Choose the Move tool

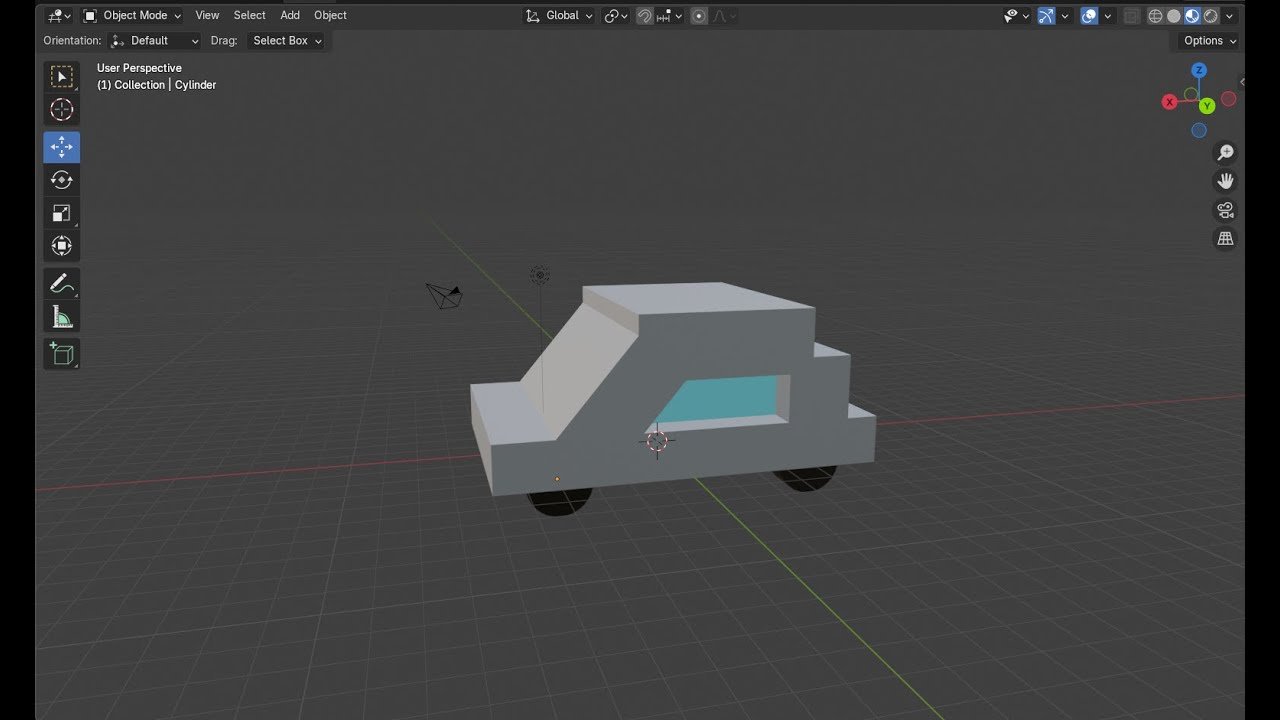(x=61, y=147)
